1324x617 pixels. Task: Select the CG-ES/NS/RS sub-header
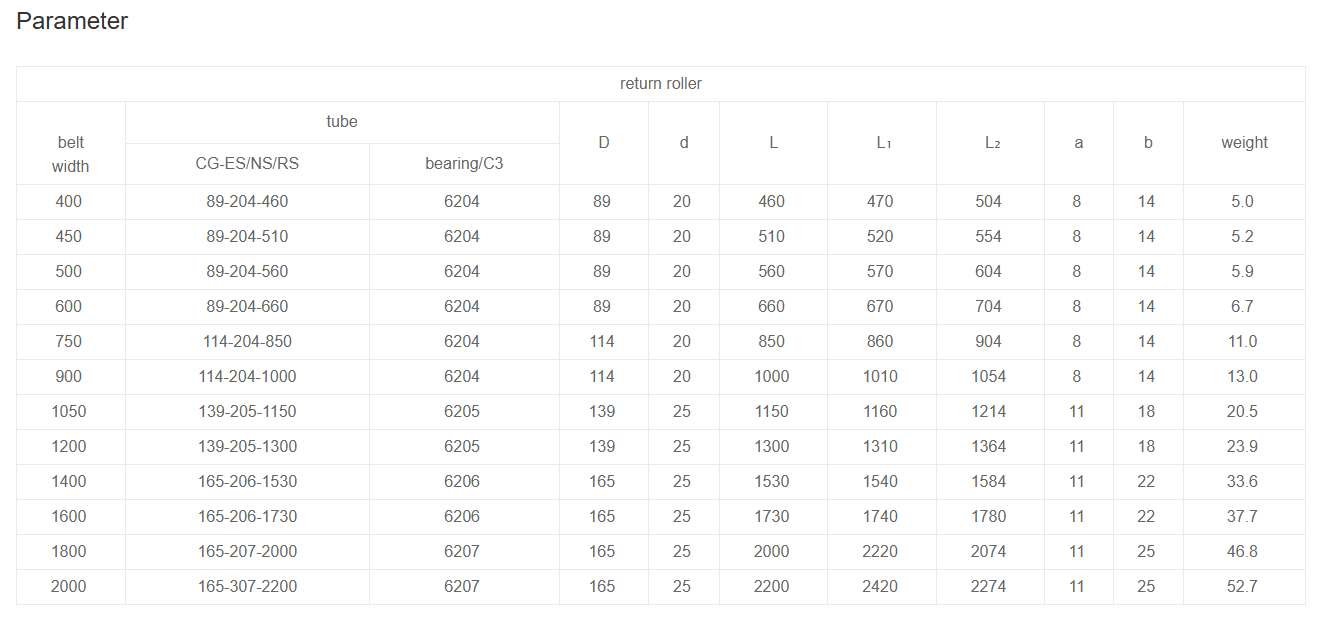pos(247,164)
